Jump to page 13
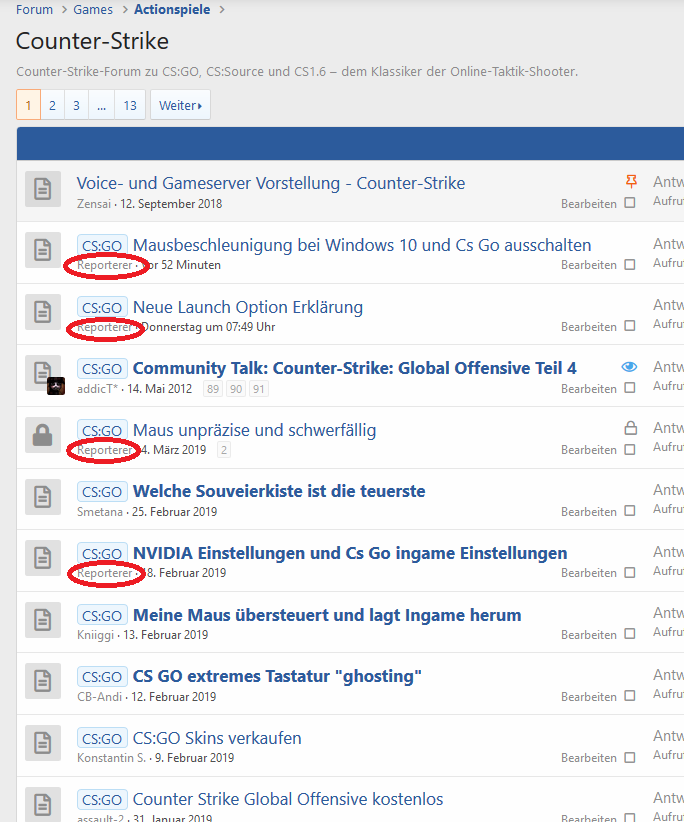Screen dimensions: 690x828 pos(130,105)
